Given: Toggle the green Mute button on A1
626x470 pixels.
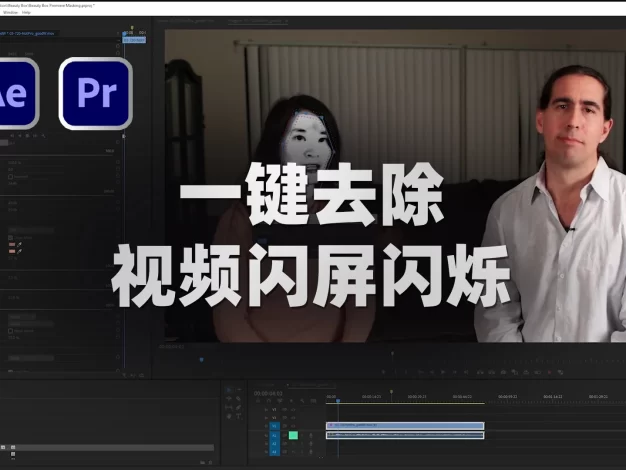Looking at the screenshot, I should tap(293, 435).
